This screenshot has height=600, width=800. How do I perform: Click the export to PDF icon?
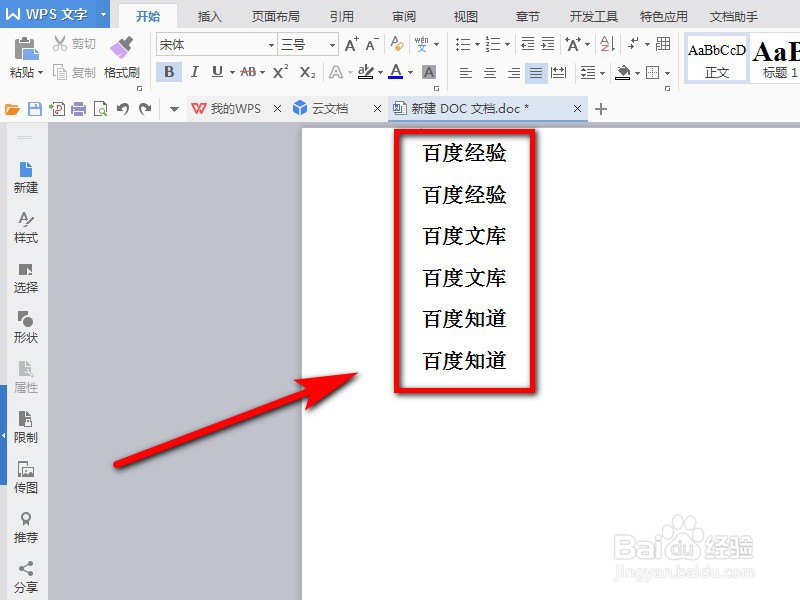pos(57,109)
